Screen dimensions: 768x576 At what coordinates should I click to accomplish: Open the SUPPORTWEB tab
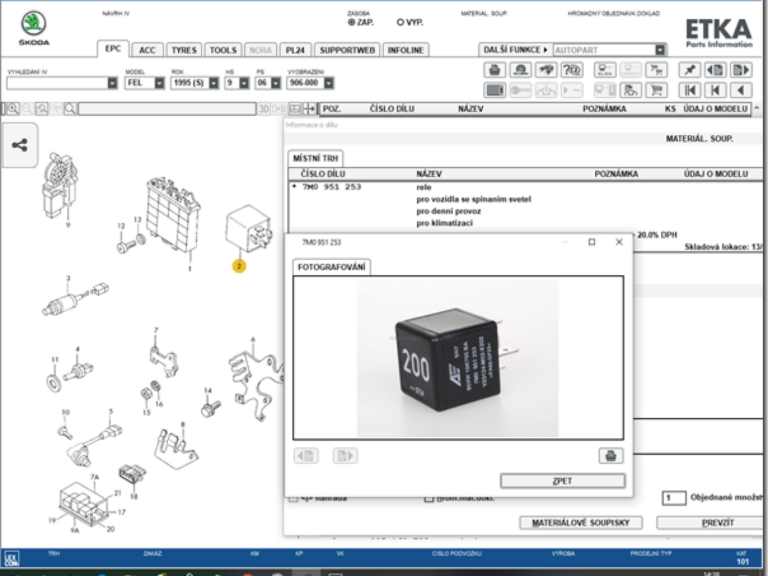pos(347,50)
